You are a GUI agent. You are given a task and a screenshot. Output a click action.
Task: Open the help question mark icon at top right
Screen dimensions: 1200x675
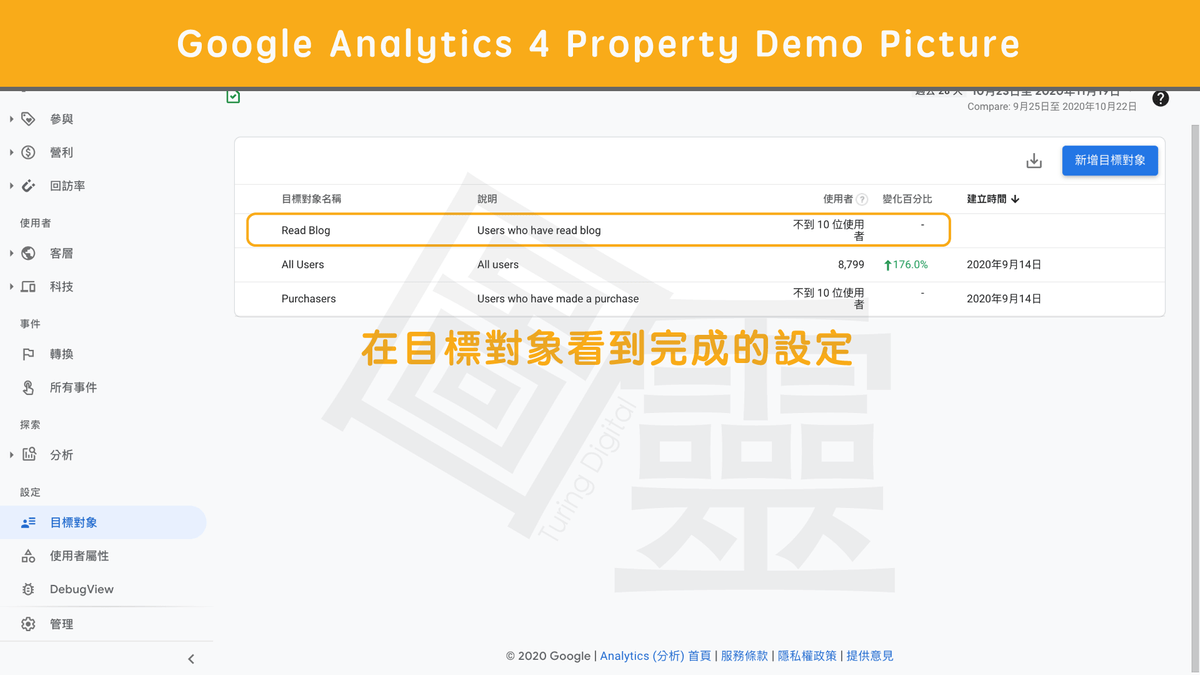(1161, 98)
